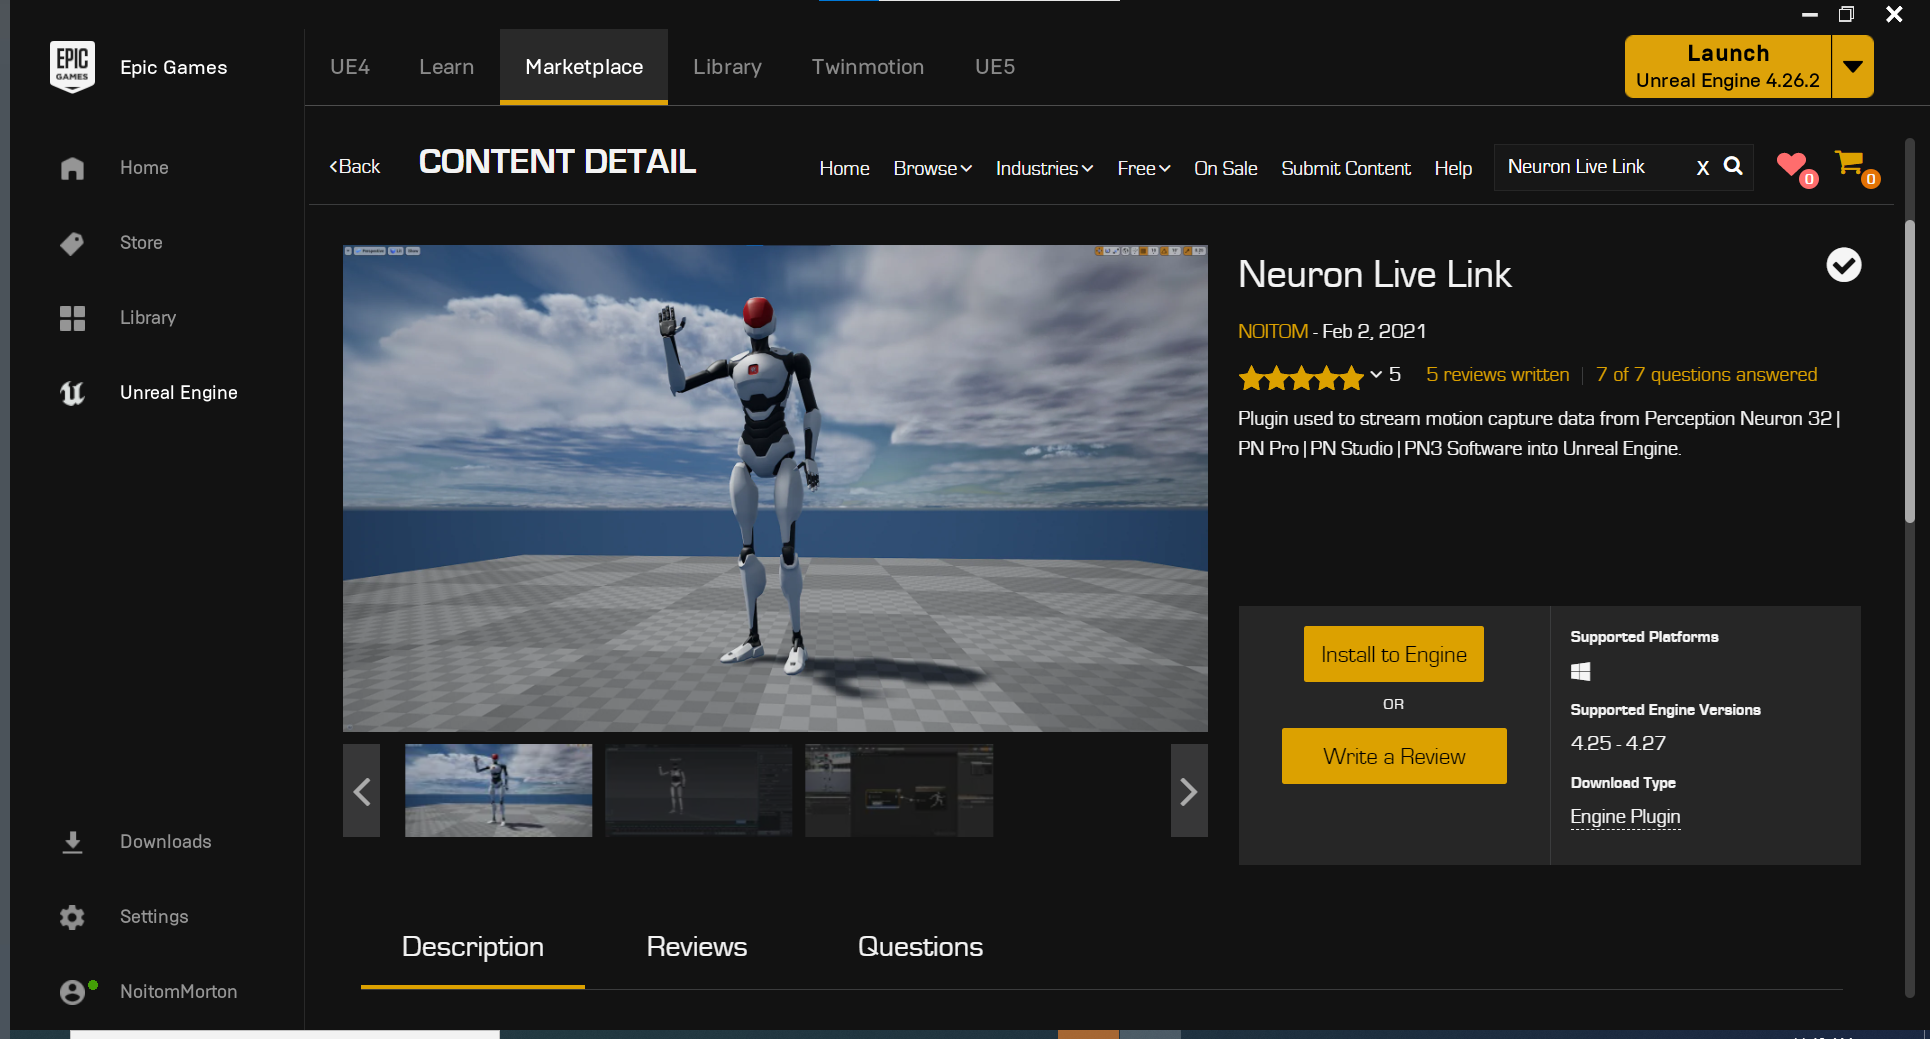The image size is (1930, 1039).
Task: Click Install to Engine button
Action: pos(1394,654)
